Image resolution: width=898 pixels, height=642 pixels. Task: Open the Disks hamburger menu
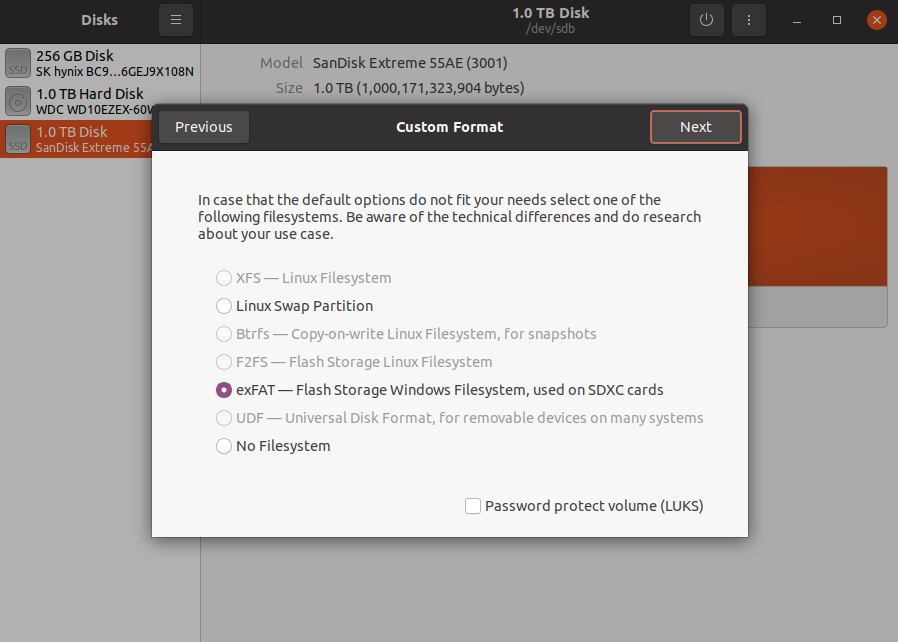pyautogui.click(x=176, y=20)
